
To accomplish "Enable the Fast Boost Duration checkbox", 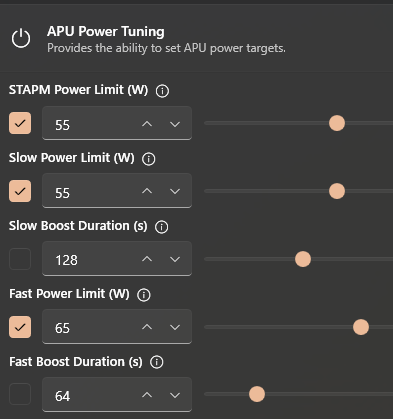I will tap(20, 394).
